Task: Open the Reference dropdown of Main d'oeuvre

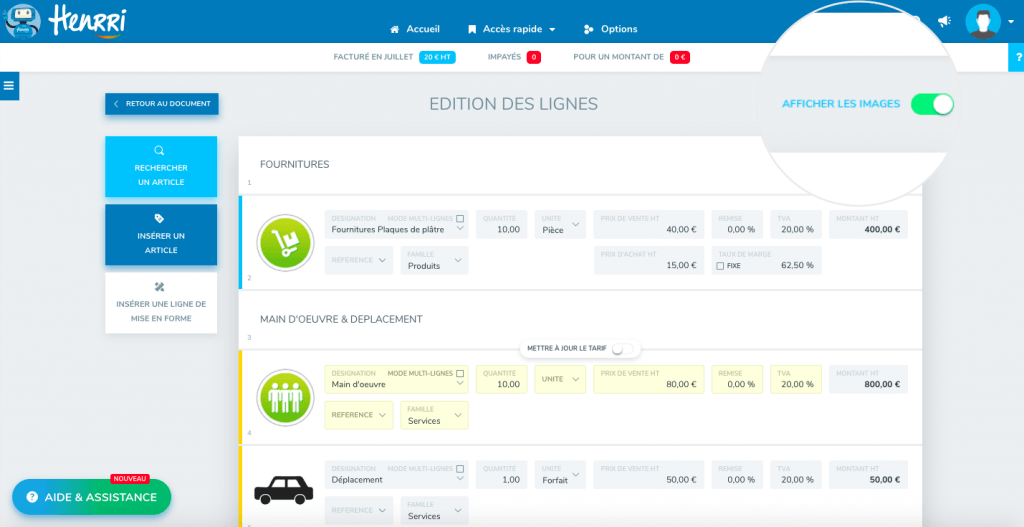Action: point(358,415)
